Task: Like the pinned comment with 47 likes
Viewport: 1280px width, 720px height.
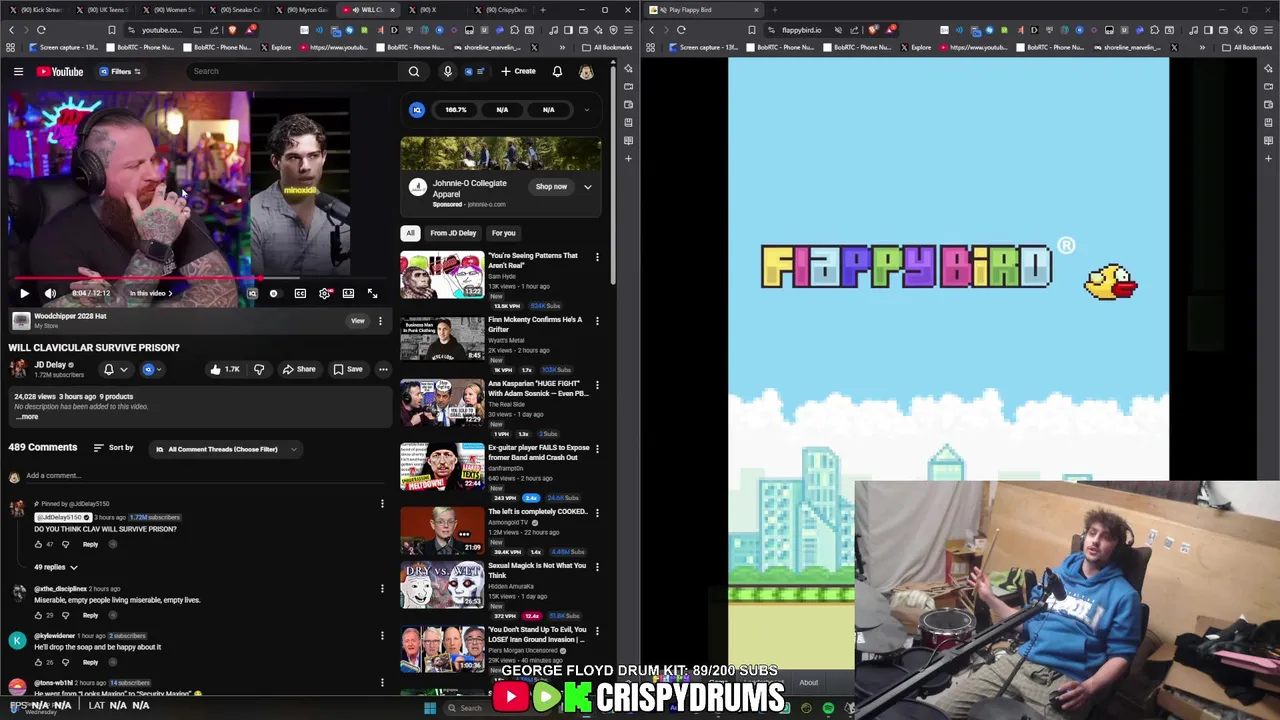Action: tap(39, 544)
